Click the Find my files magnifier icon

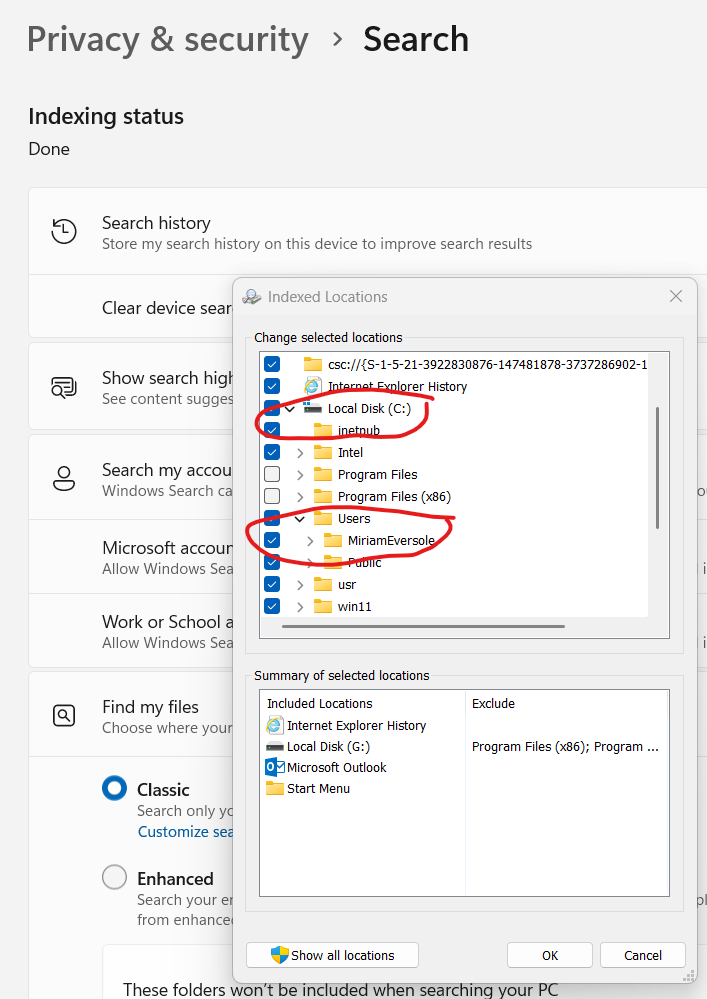[x=64, y=716]
